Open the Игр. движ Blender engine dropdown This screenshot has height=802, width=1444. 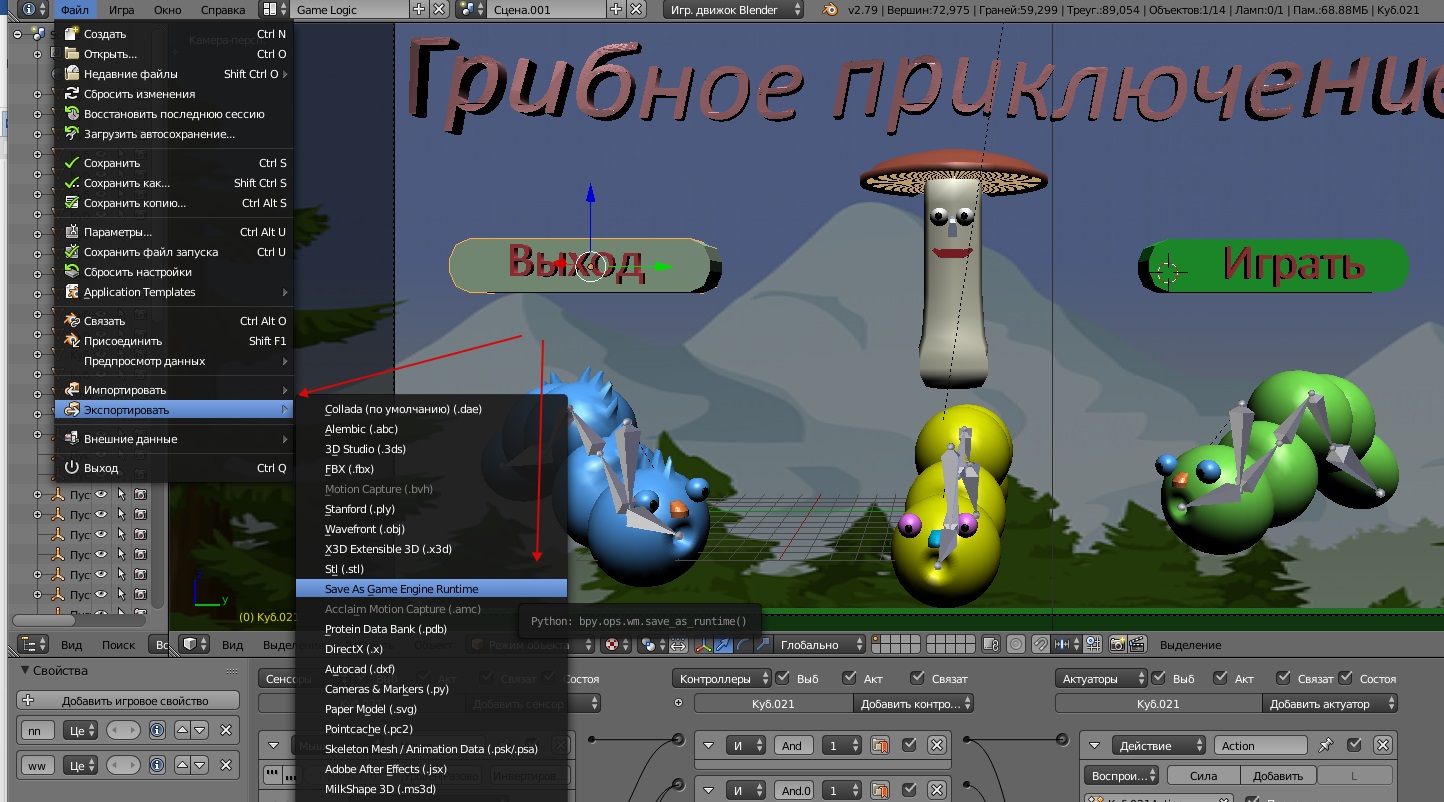(734, 9)
